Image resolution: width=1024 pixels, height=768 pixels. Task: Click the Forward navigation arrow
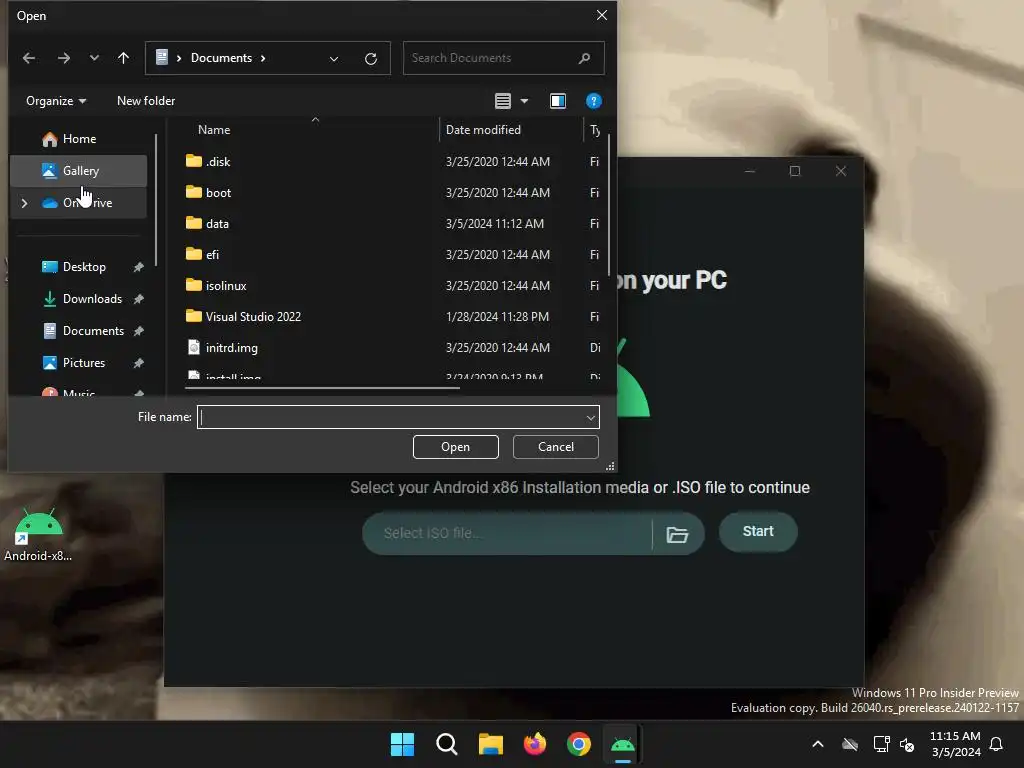point(63,58)
